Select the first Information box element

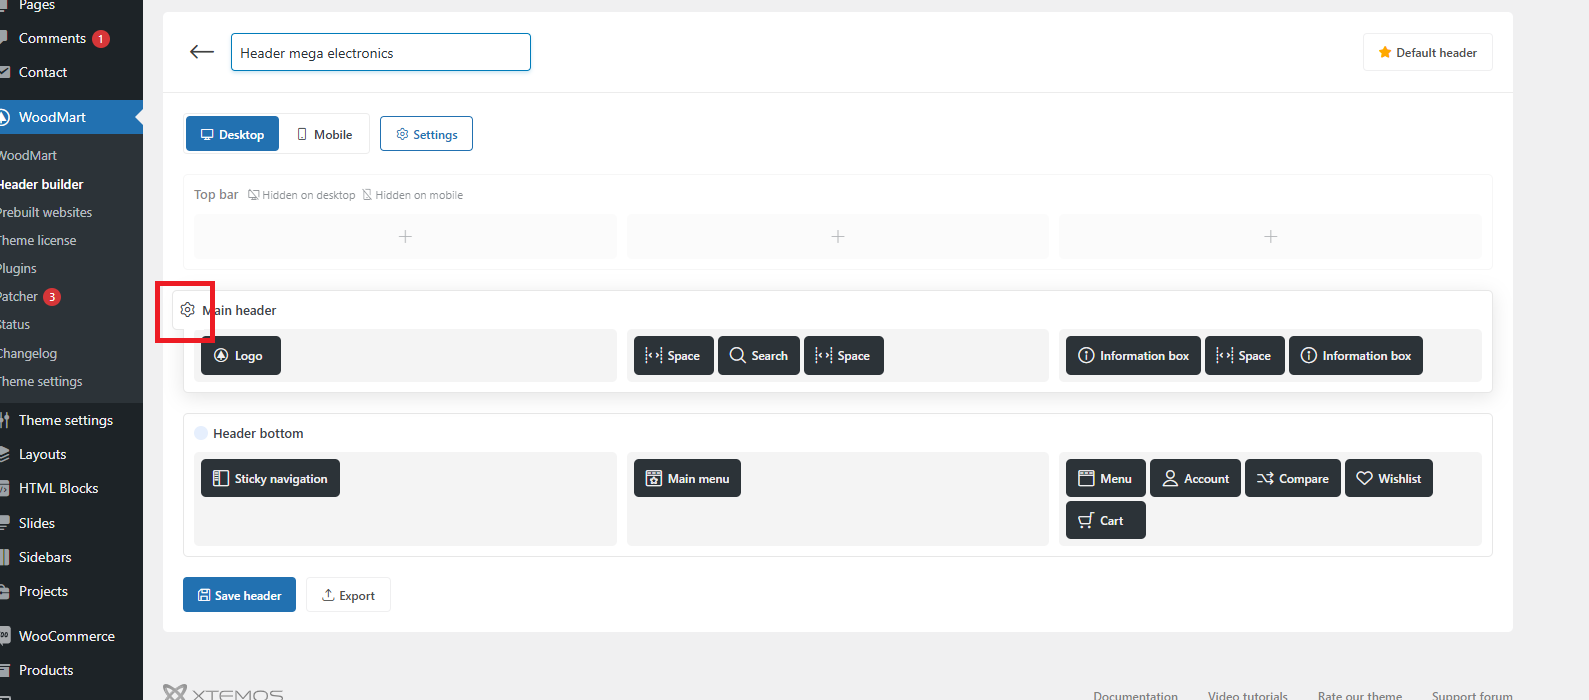click(x=1134, y=356)
